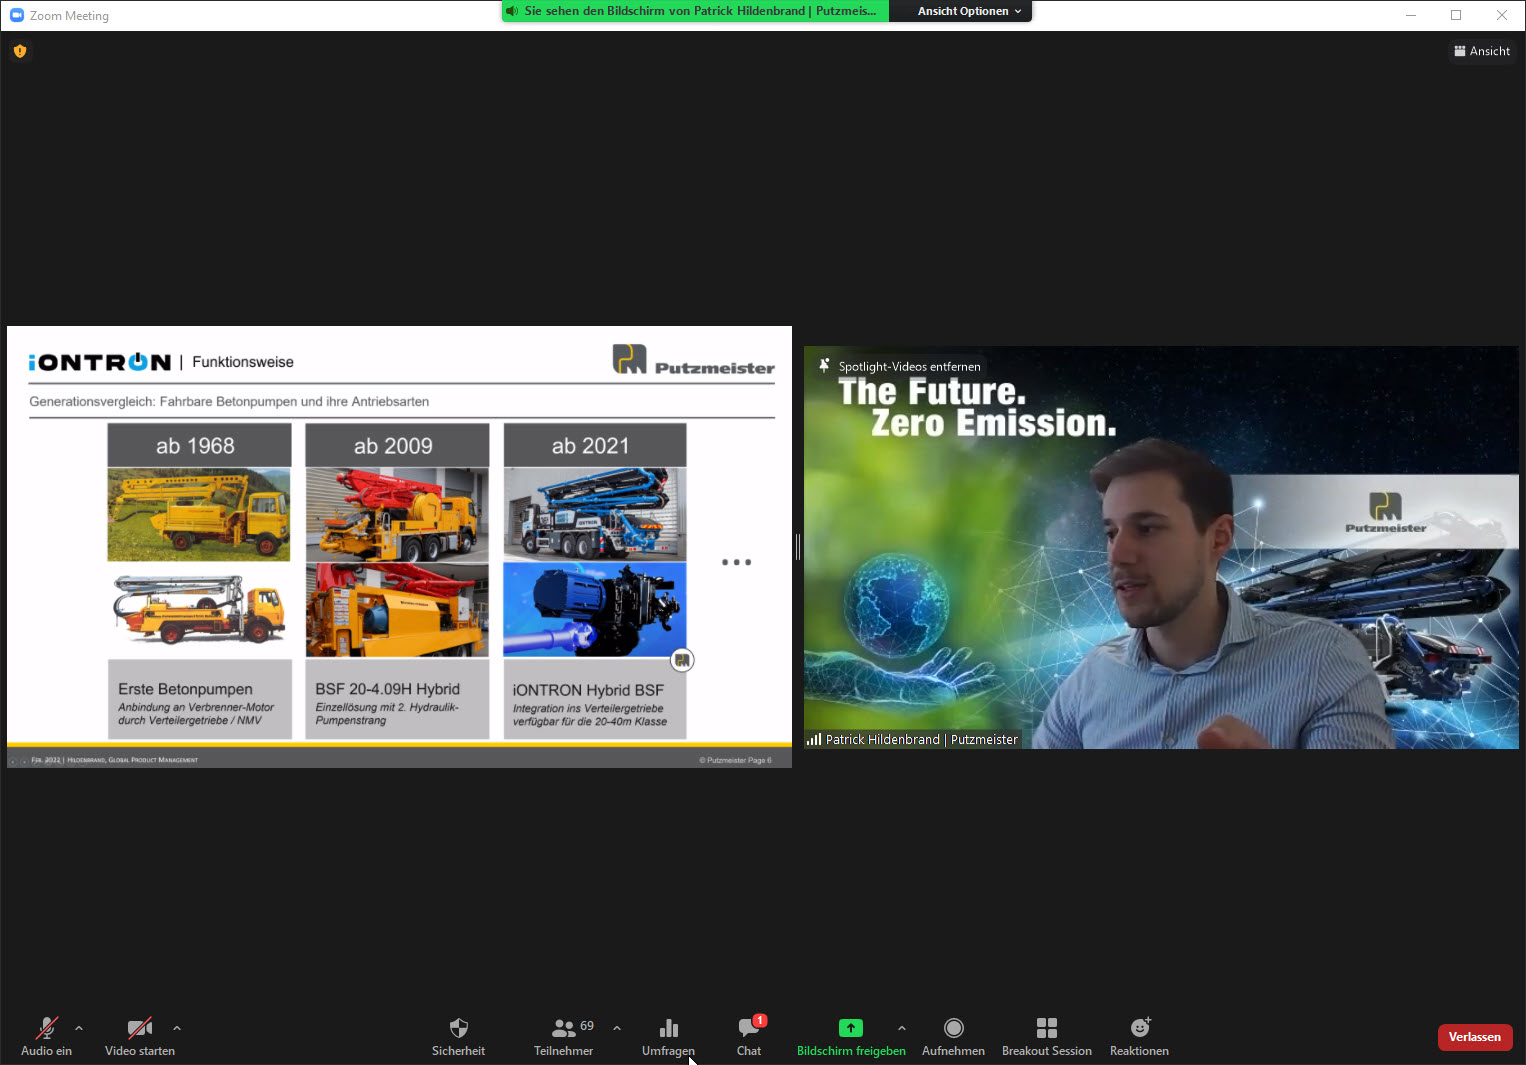
Task: Open Breakout Session rooms
Action: [1047, 1037]
